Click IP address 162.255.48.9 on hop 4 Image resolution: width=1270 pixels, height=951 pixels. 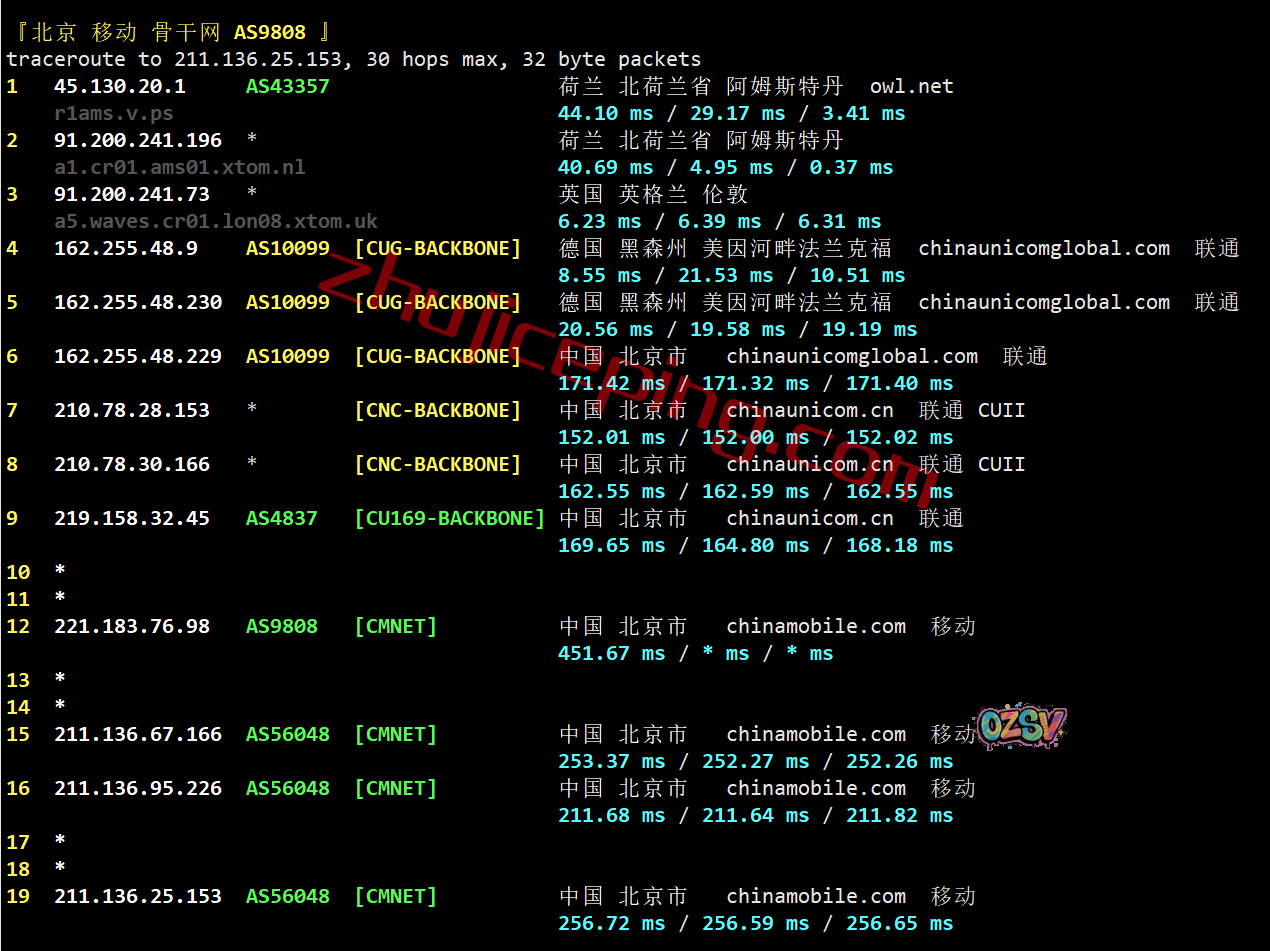pos(125,249)
